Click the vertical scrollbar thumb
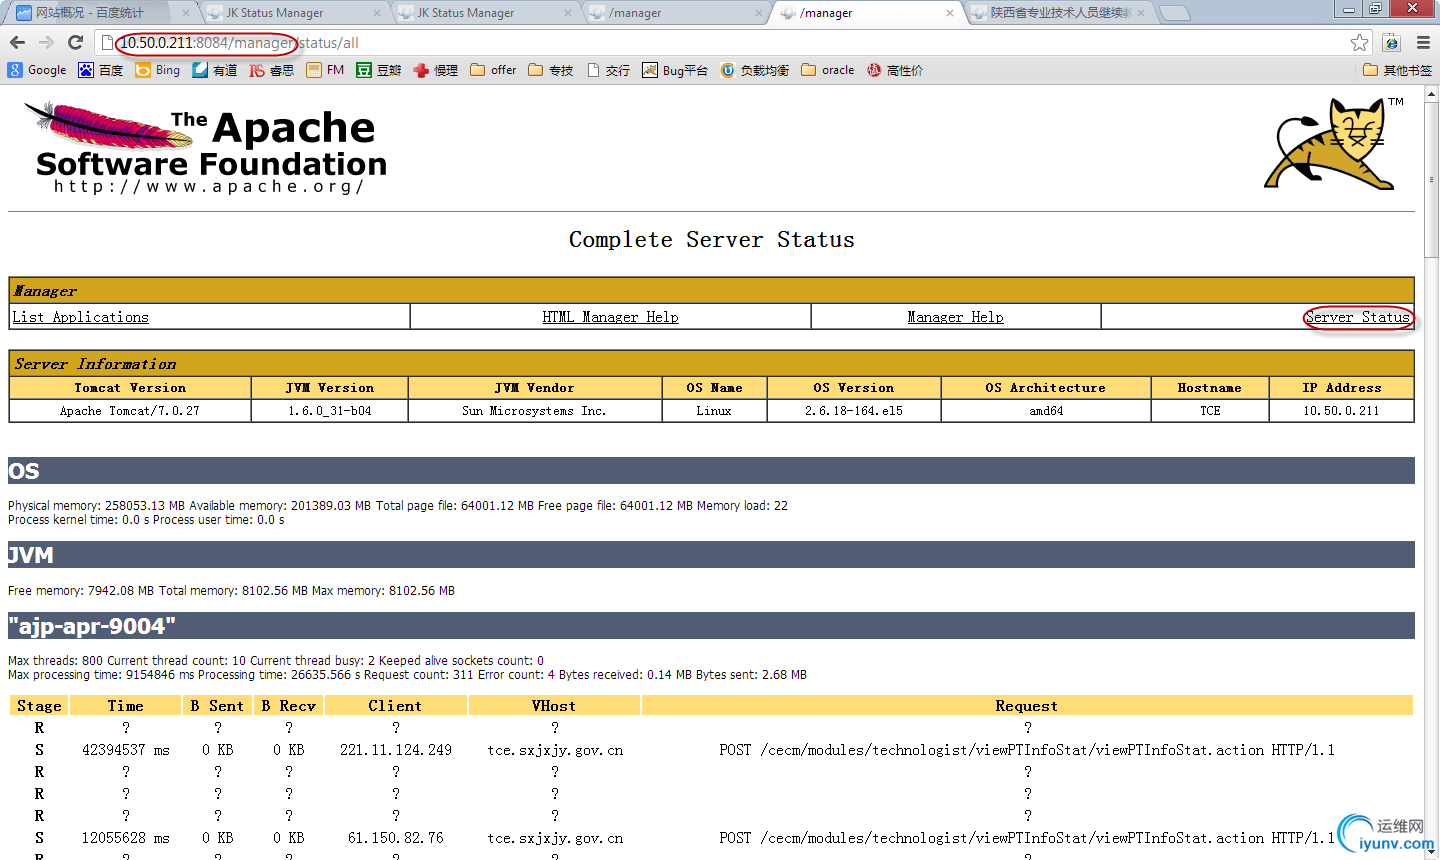The height and width of the screenshot is (860, 1440). (1431, 179)
